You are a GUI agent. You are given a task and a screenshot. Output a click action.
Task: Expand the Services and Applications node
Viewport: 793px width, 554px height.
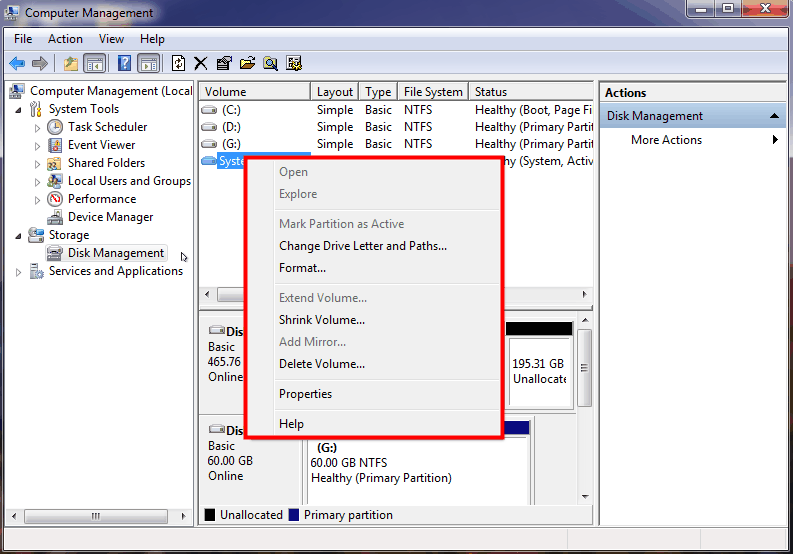click(18, 272)
